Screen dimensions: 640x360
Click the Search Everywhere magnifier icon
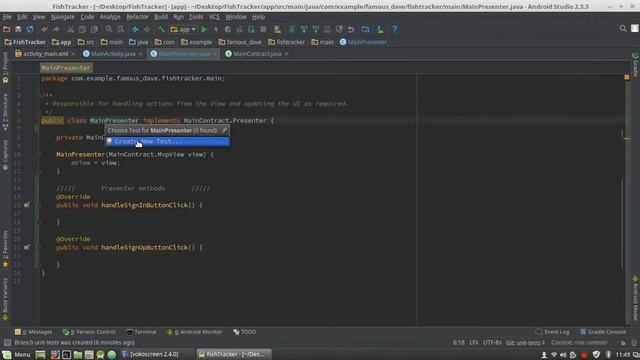623,29
